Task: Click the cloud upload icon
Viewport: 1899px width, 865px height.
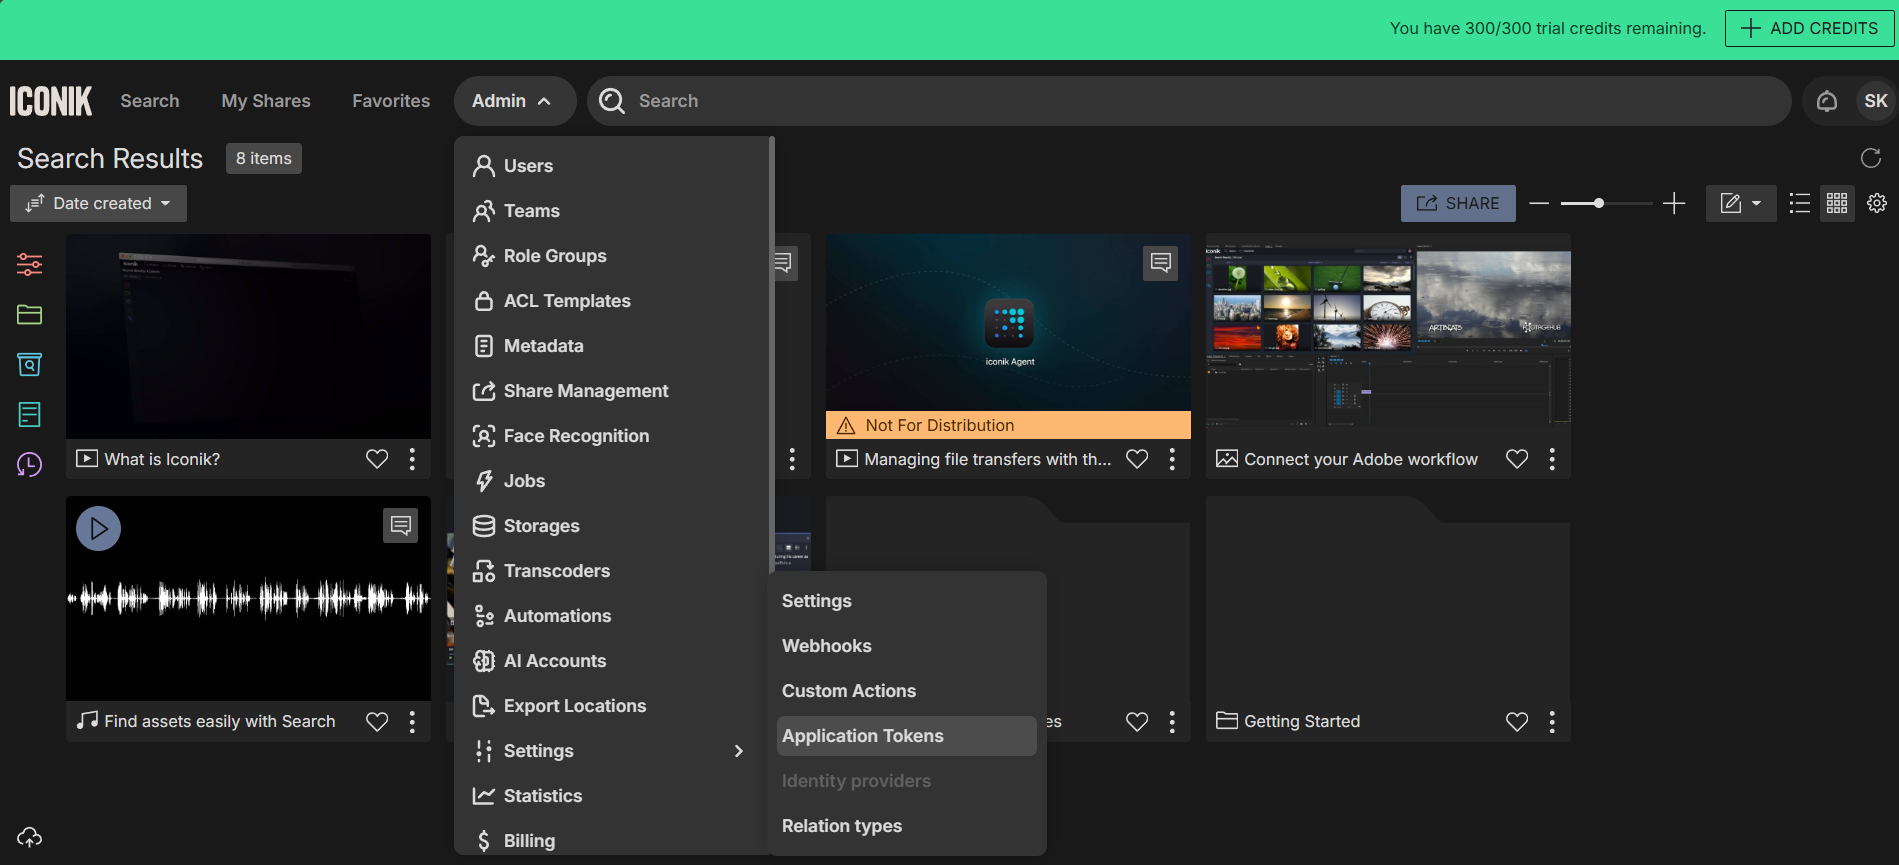Action: (x=29, y=837)
